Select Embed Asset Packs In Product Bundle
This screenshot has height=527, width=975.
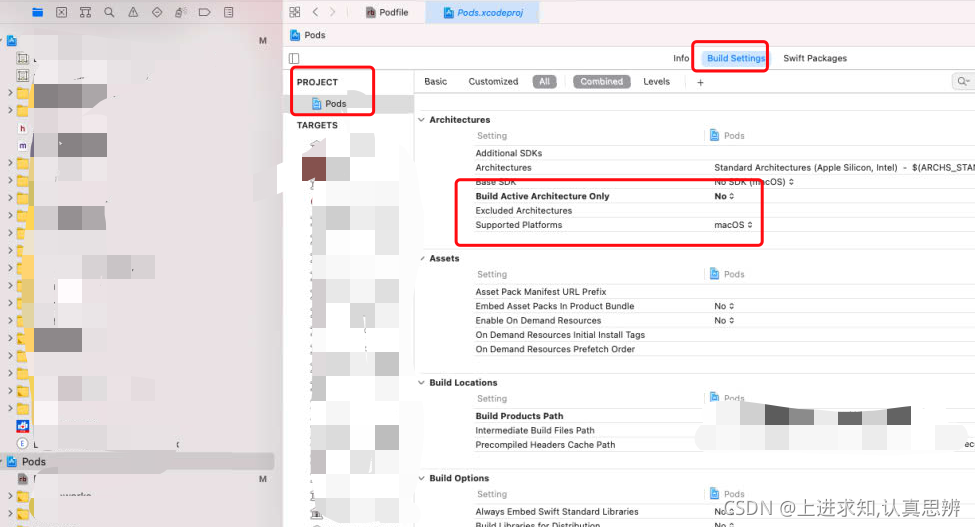tap(555, 306)
